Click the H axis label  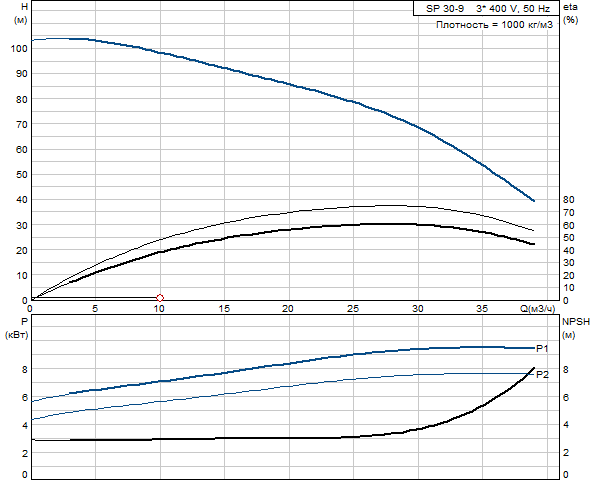click(x=23, y=7)
